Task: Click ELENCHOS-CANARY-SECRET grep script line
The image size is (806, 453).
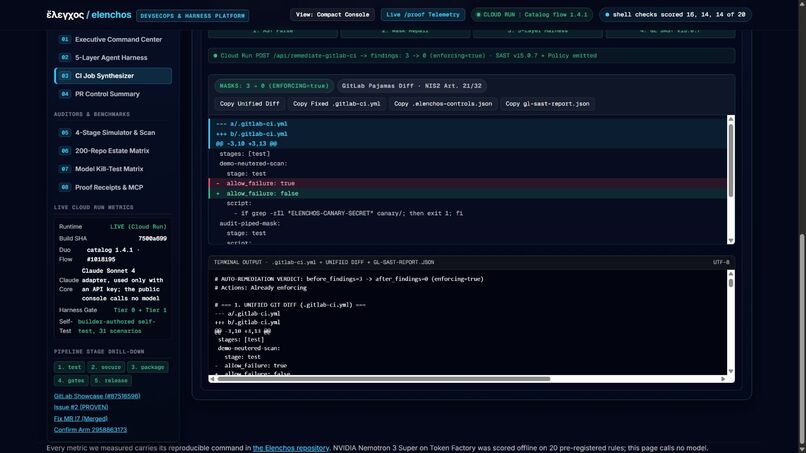Action: coord(348,213)
